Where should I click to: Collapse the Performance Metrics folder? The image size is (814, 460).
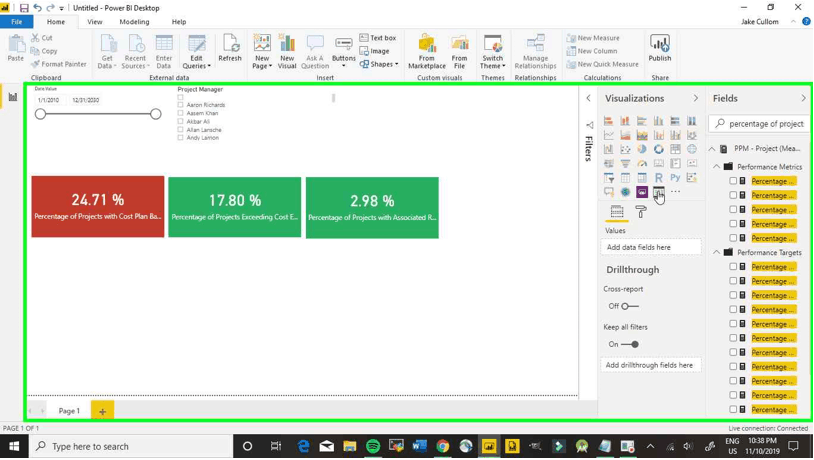click(717, 167)
